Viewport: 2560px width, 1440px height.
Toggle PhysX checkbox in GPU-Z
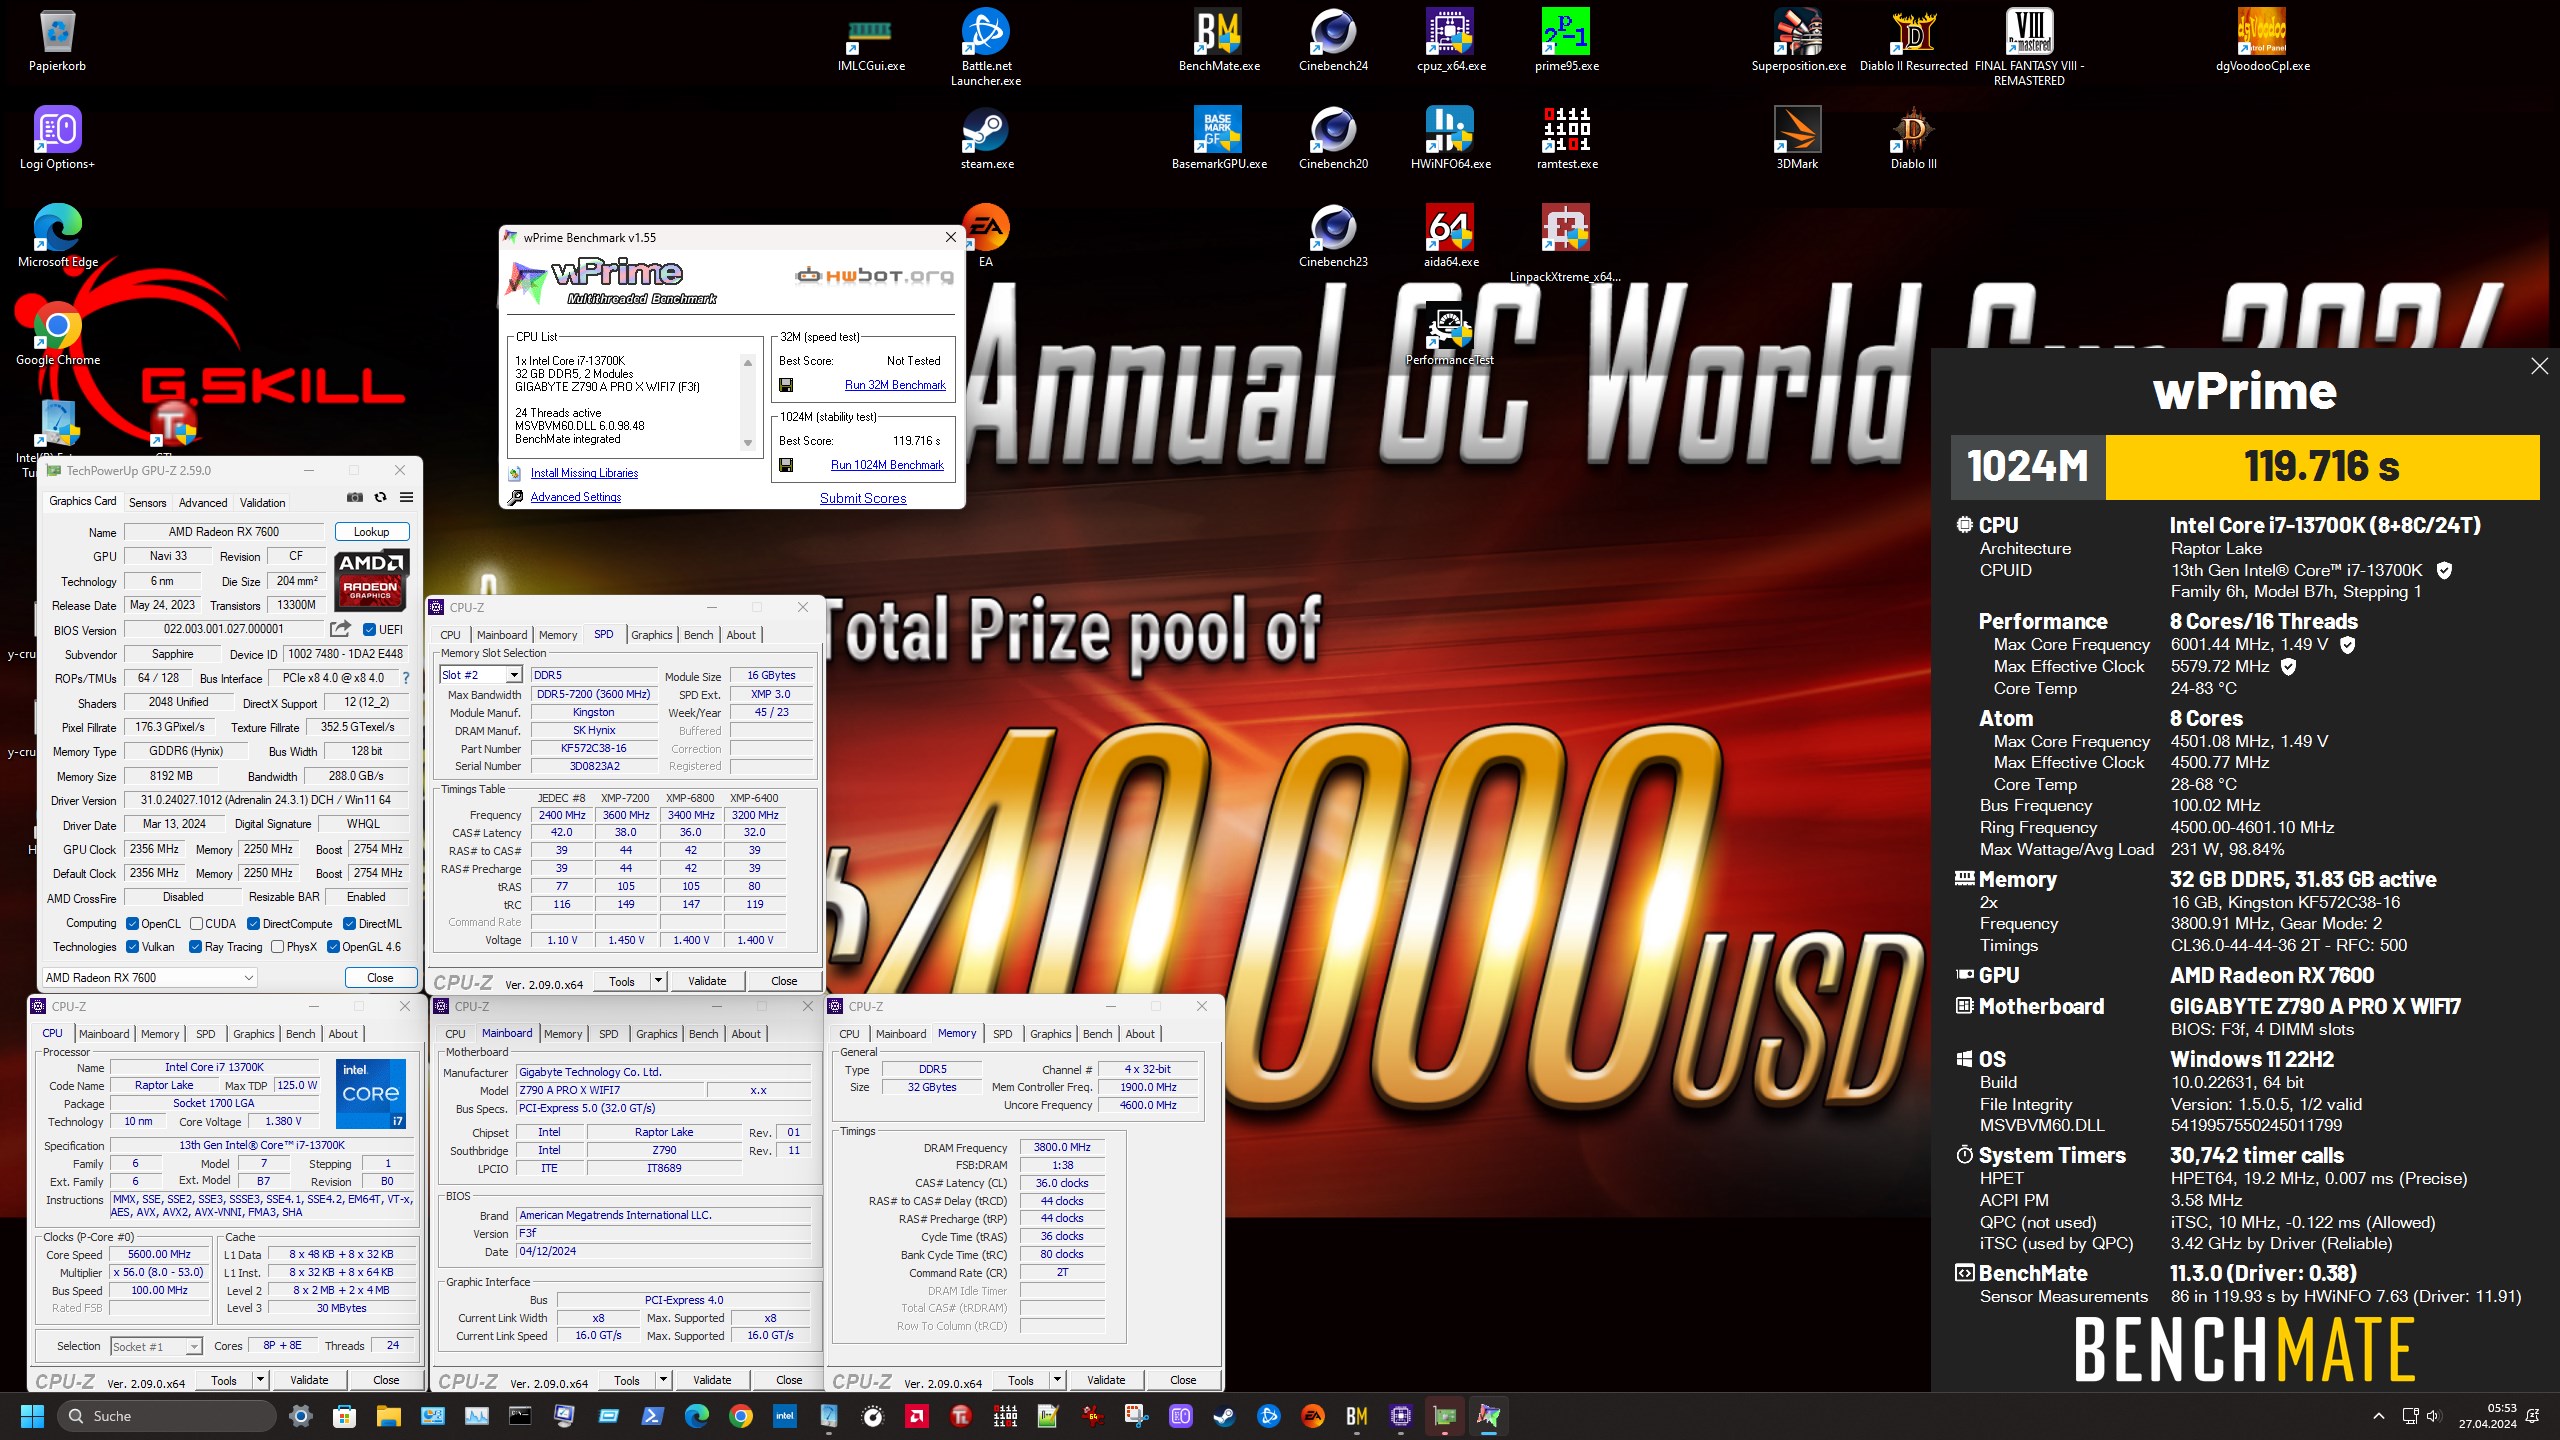(278, 947)
